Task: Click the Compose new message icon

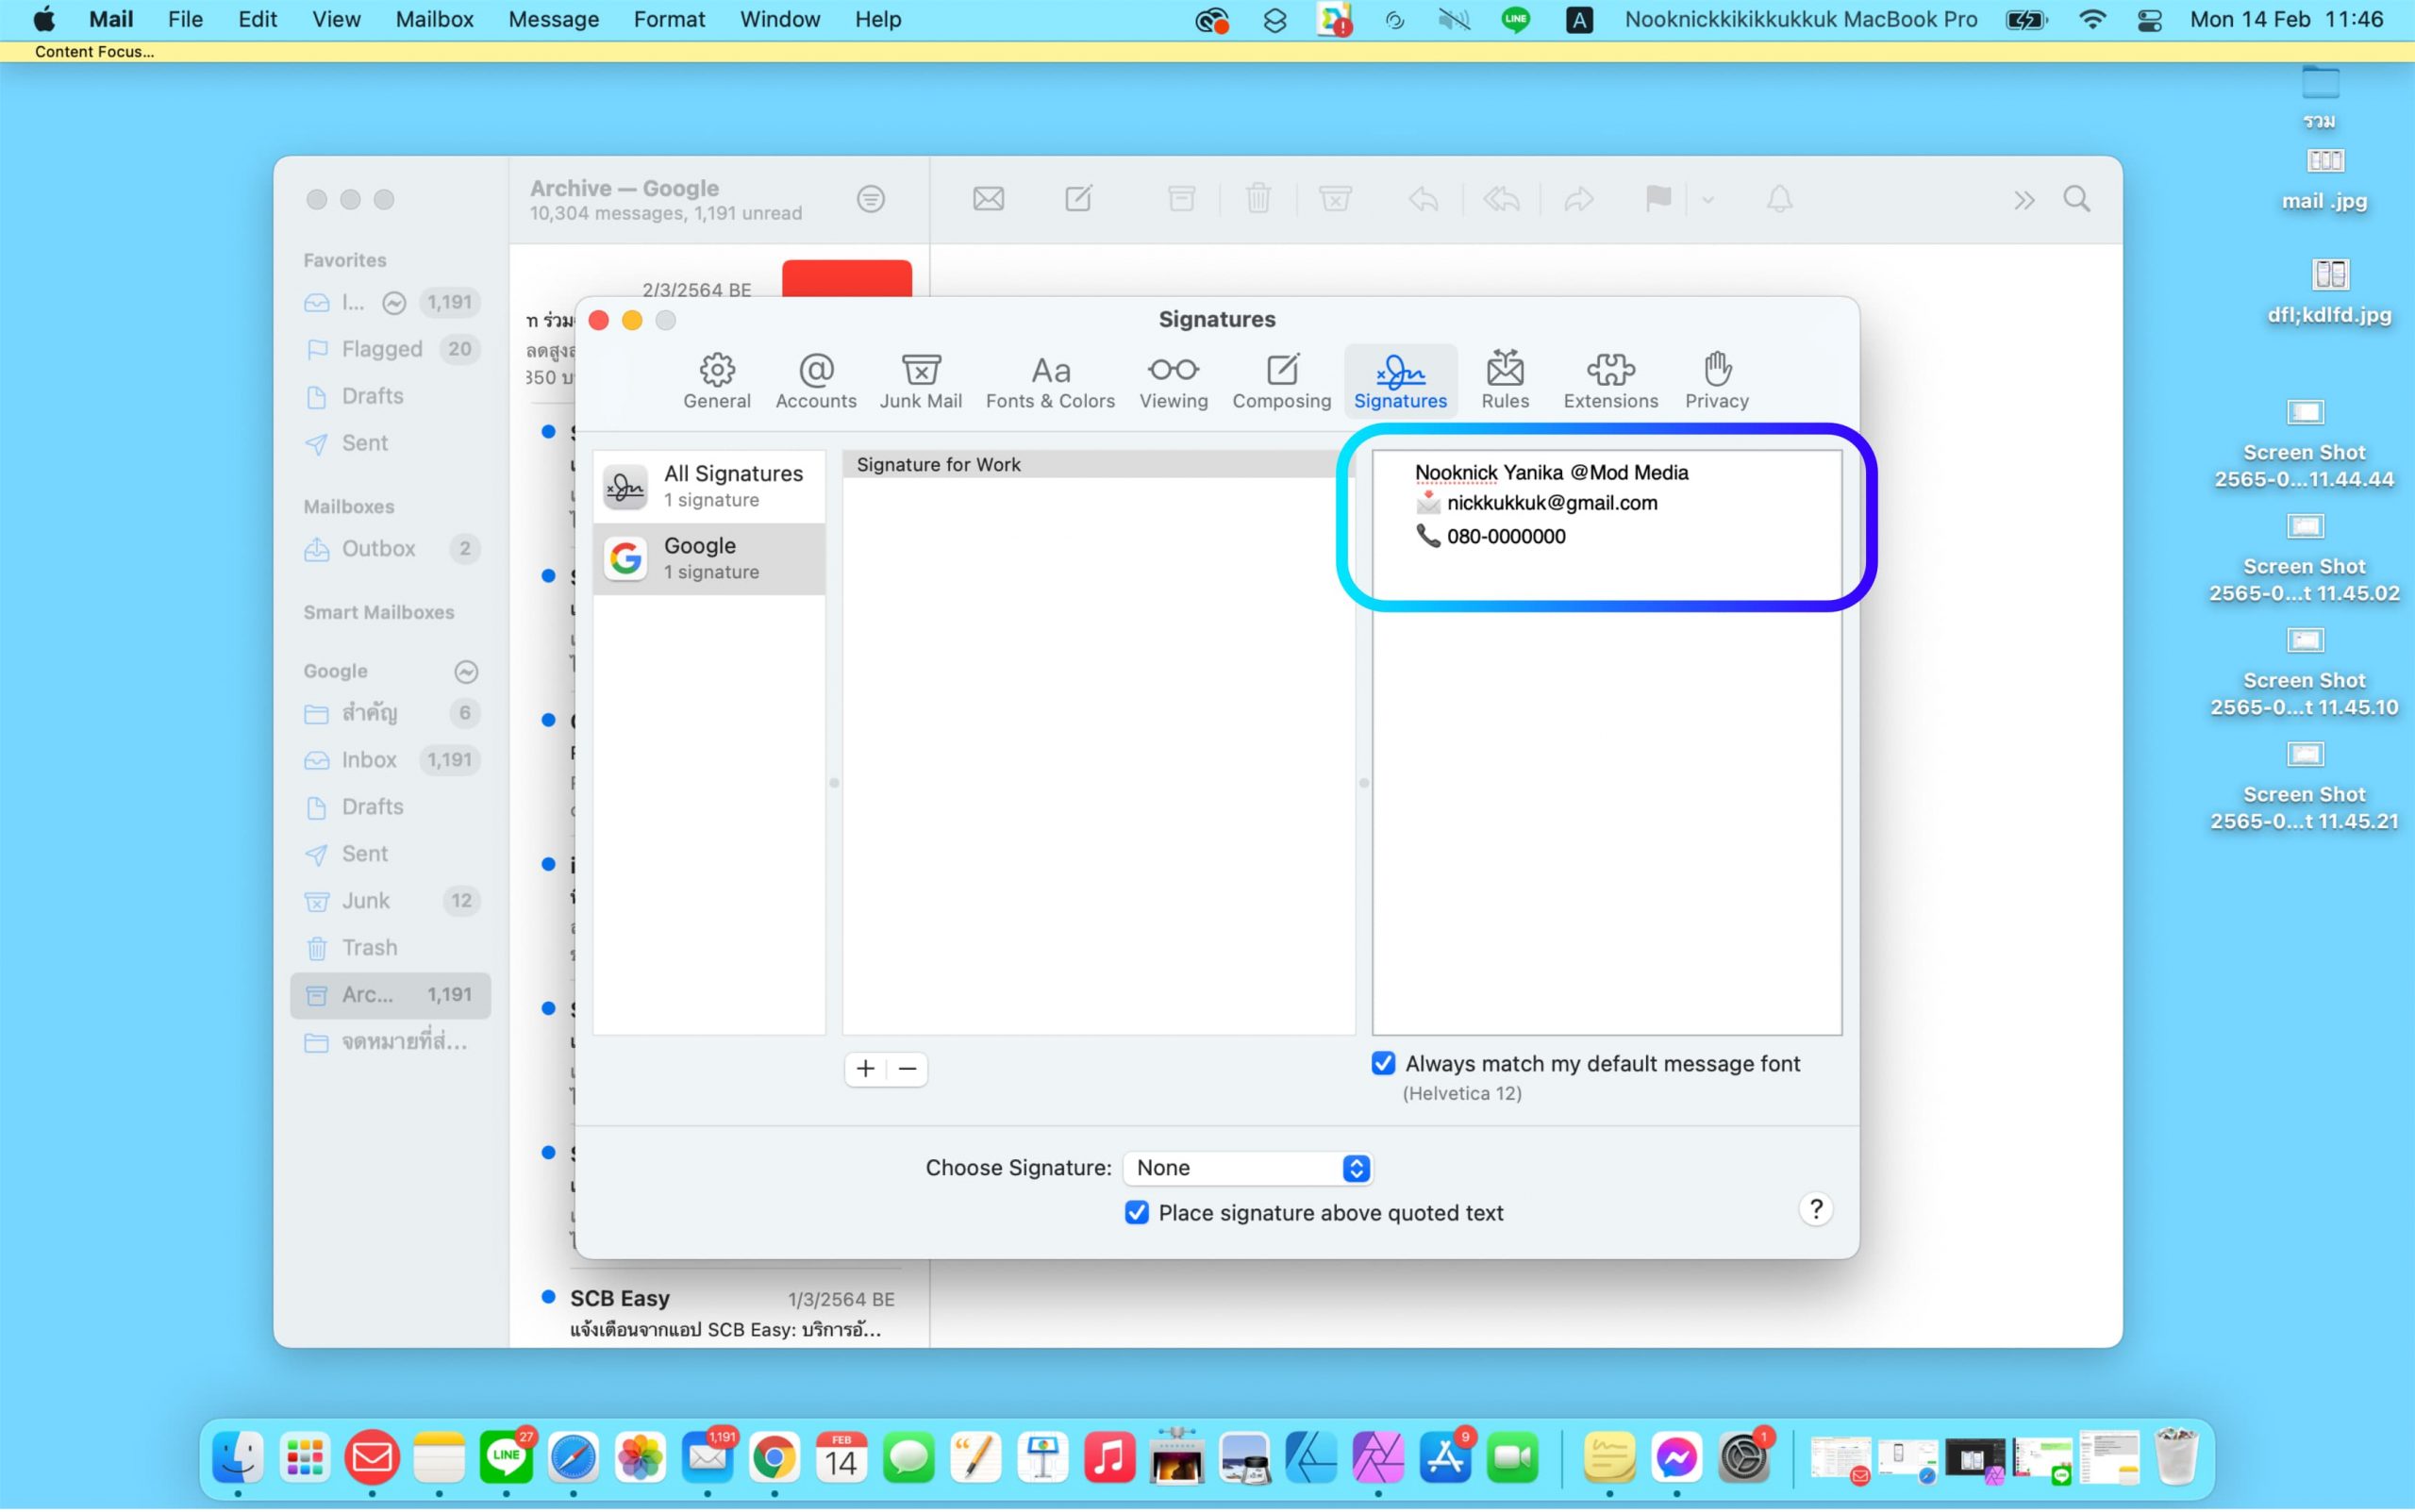Action: [1078, 199]
